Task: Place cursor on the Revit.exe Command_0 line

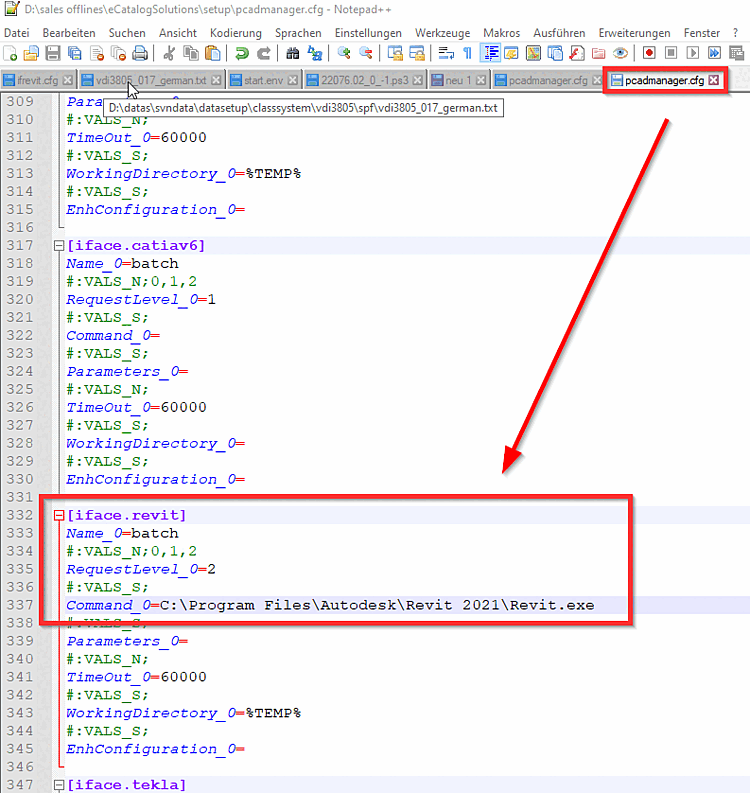Action: pyautogui.click(x=330, y=605)
